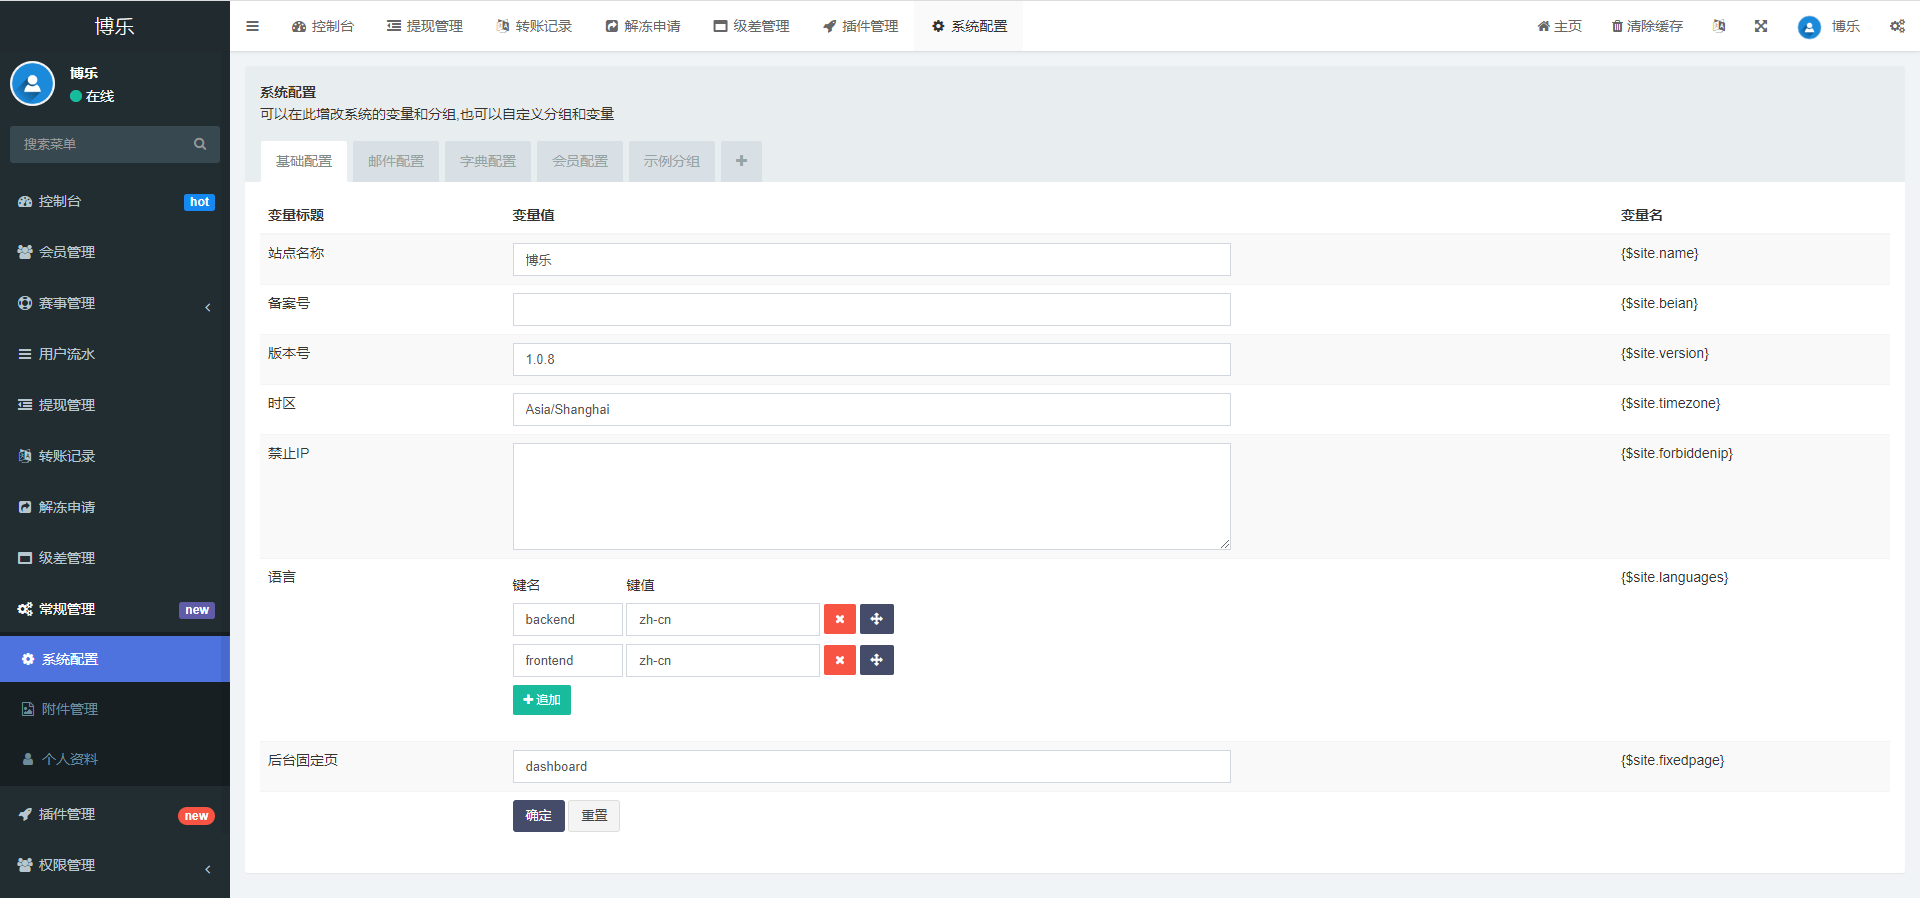
Task: Click the 清除缓存 trash button
Action: coord(1647,26)
